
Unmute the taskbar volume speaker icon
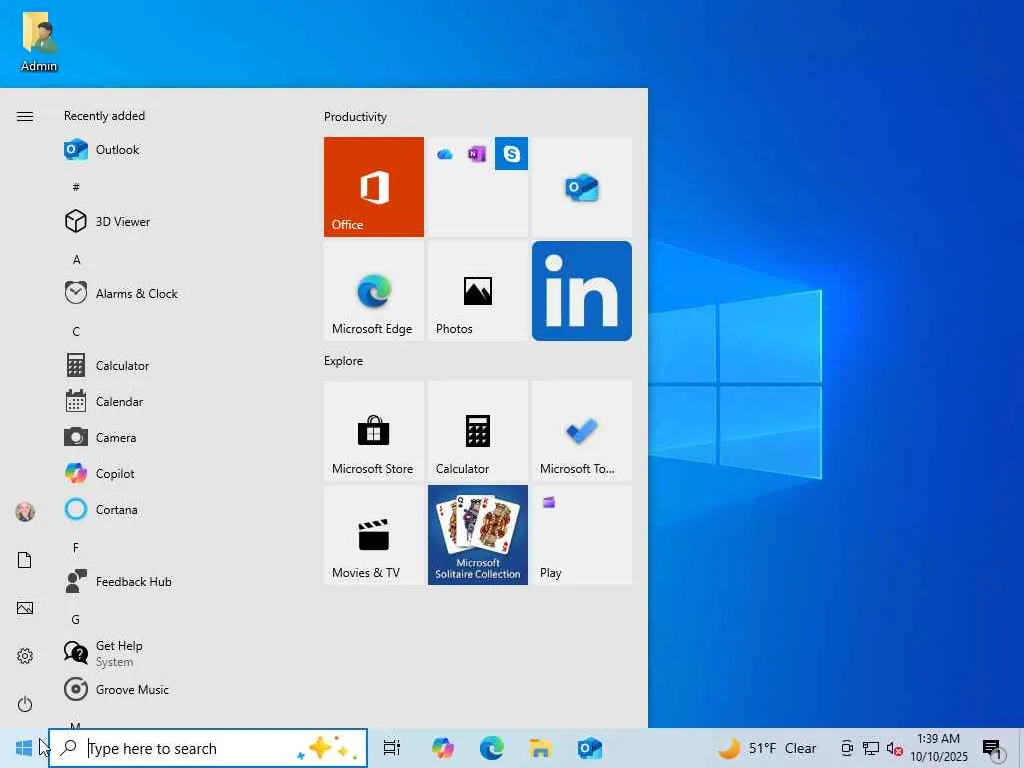(x=895, y=748)
